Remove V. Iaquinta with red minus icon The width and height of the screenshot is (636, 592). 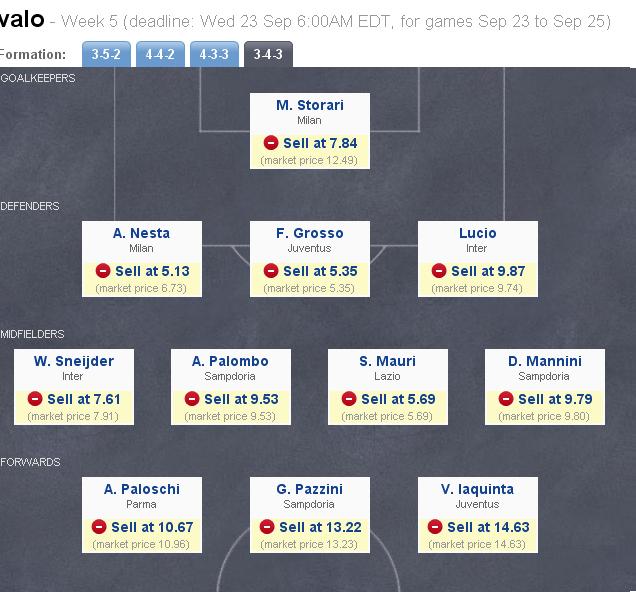(434, 527)
